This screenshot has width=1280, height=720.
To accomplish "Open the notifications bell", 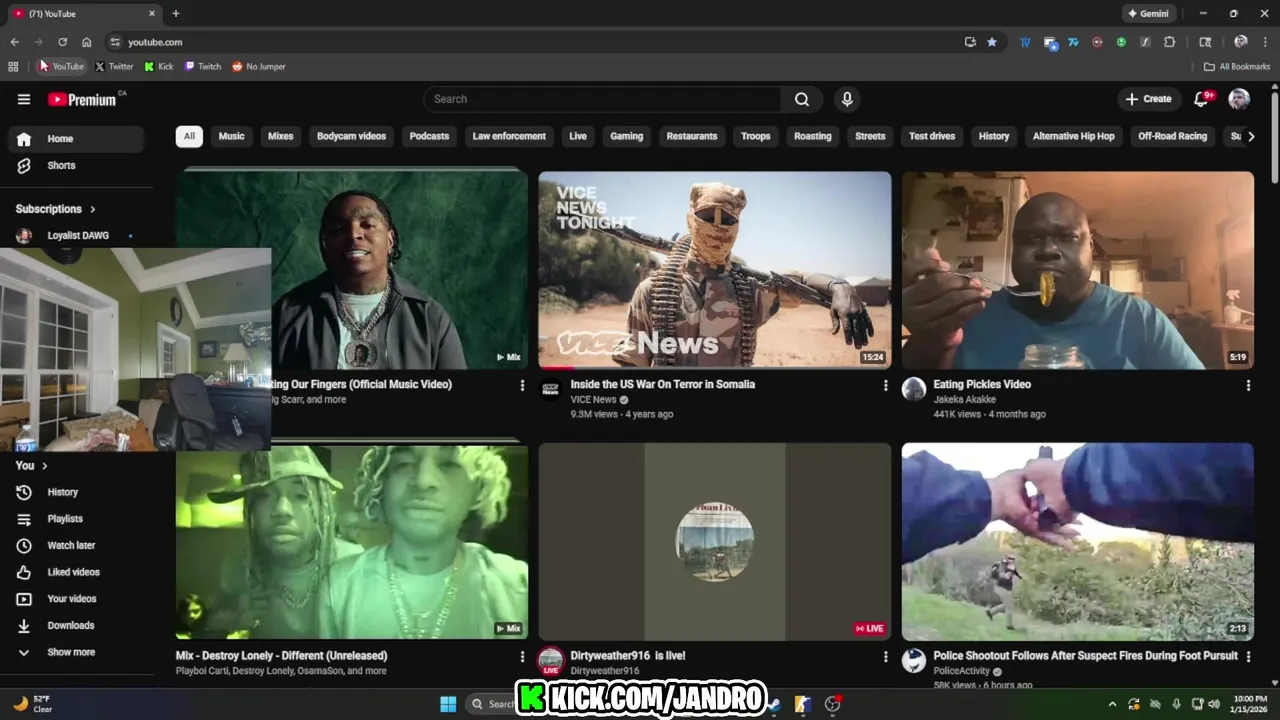I will 1202,99.
